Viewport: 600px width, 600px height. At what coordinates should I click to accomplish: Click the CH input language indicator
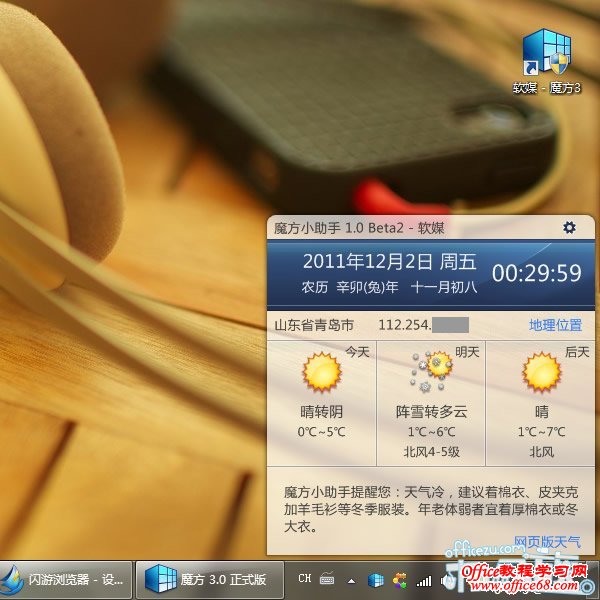[305, 578]
